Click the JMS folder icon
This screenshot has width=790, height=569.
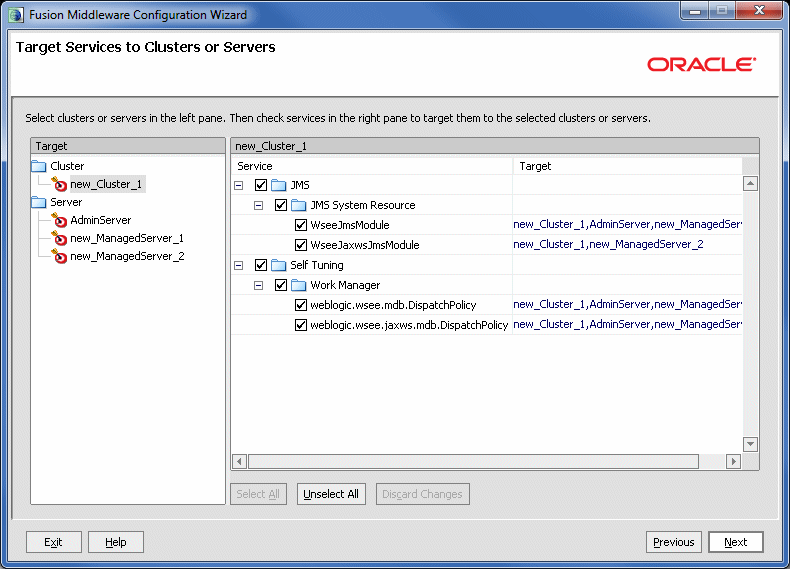tap(279, 185)
